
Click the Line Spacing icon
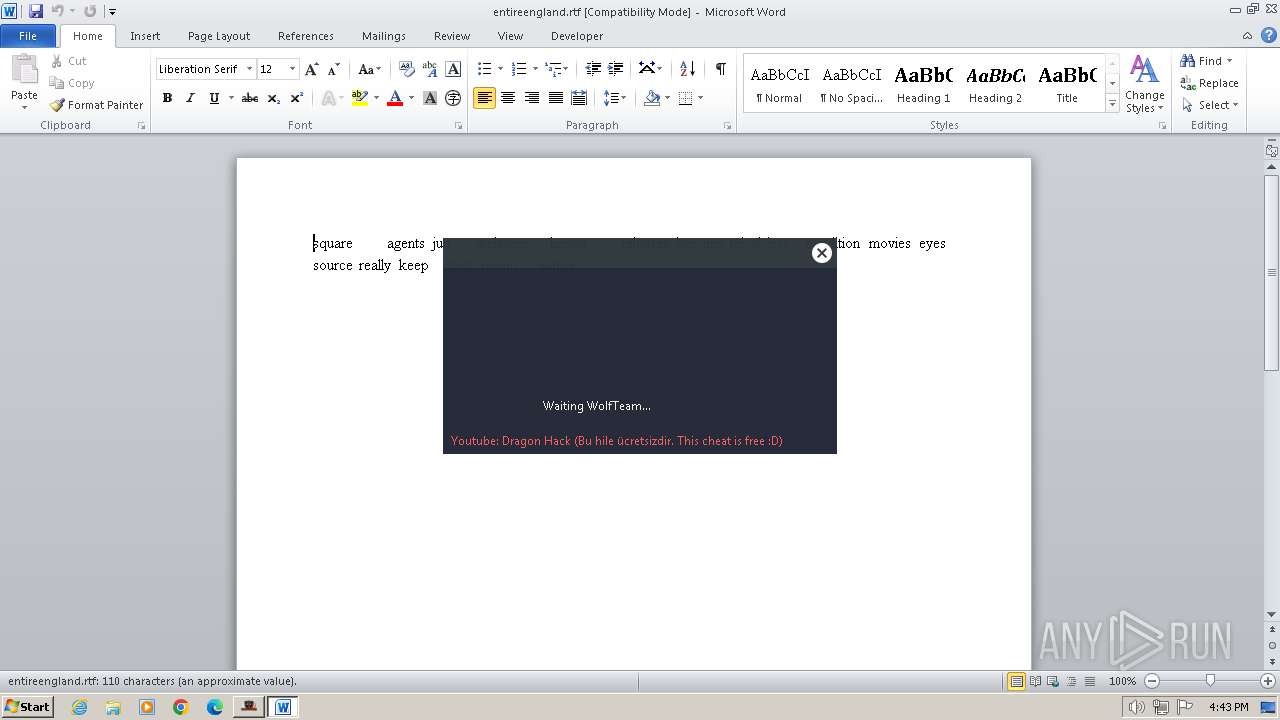[611, 98]
